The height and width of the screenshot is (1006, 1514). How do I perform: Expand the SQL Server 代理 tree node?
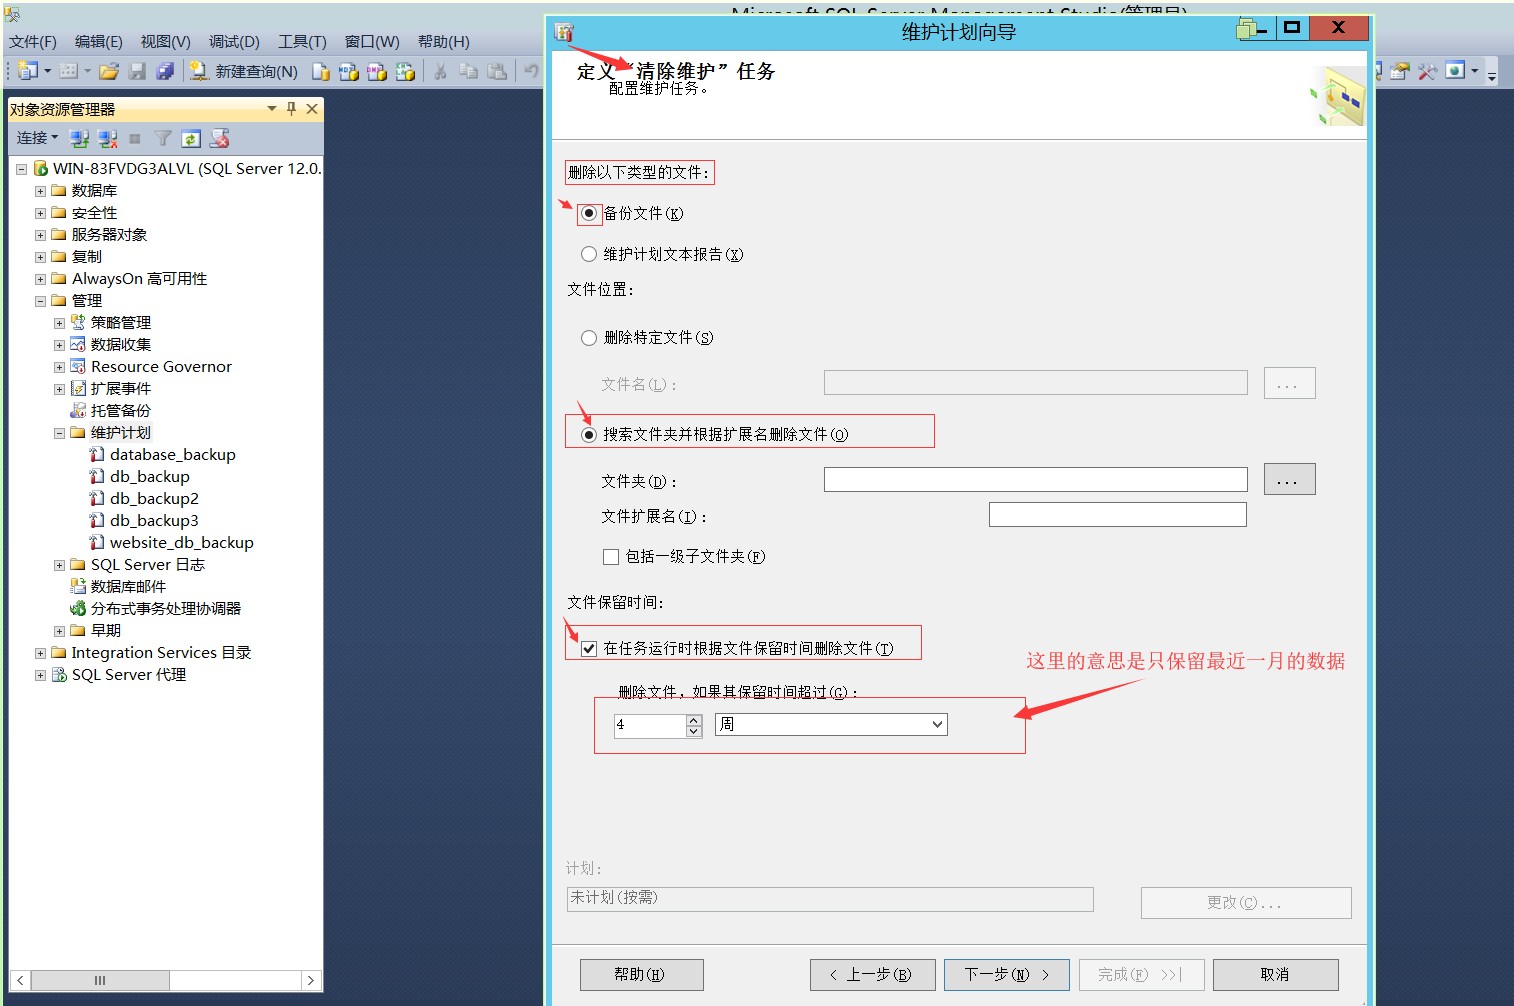tap(40, 675)
